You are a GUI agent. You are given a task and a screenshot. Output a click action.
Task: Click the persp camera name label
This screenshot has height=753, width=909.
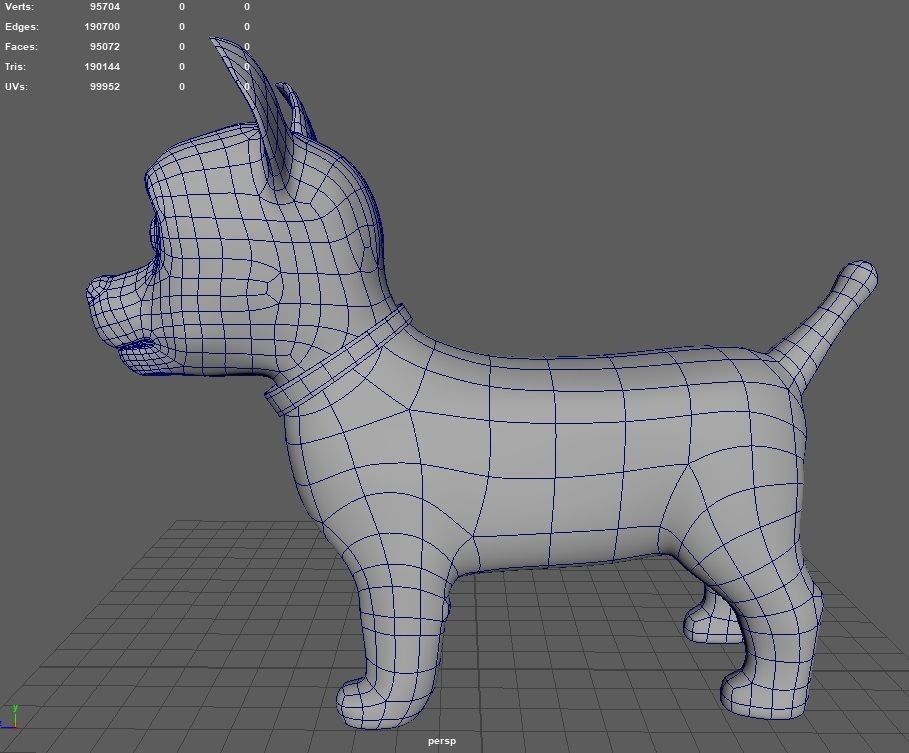(x=442, y=741)
